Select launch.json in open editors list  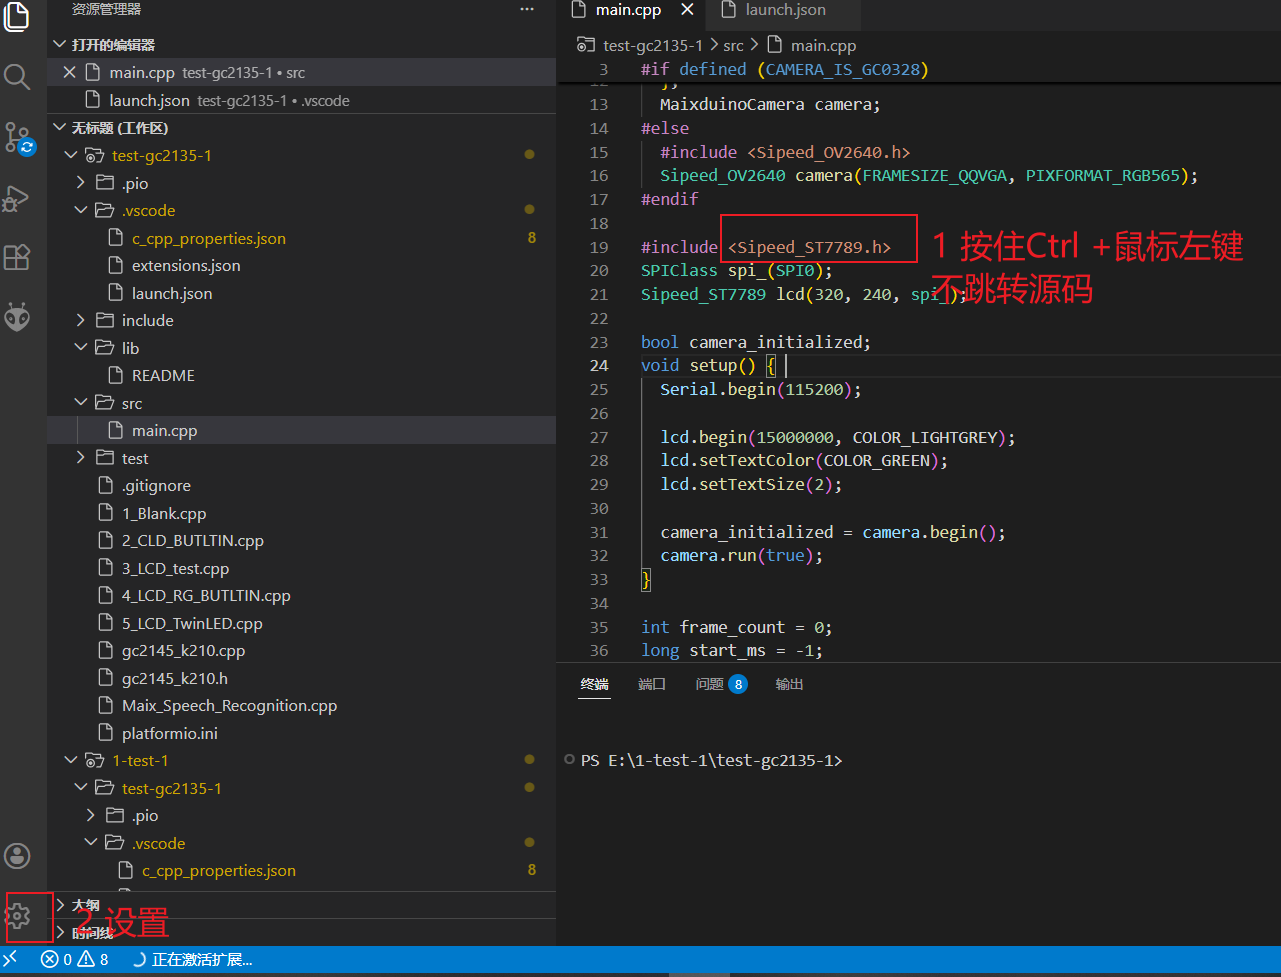tap(301, 100)
